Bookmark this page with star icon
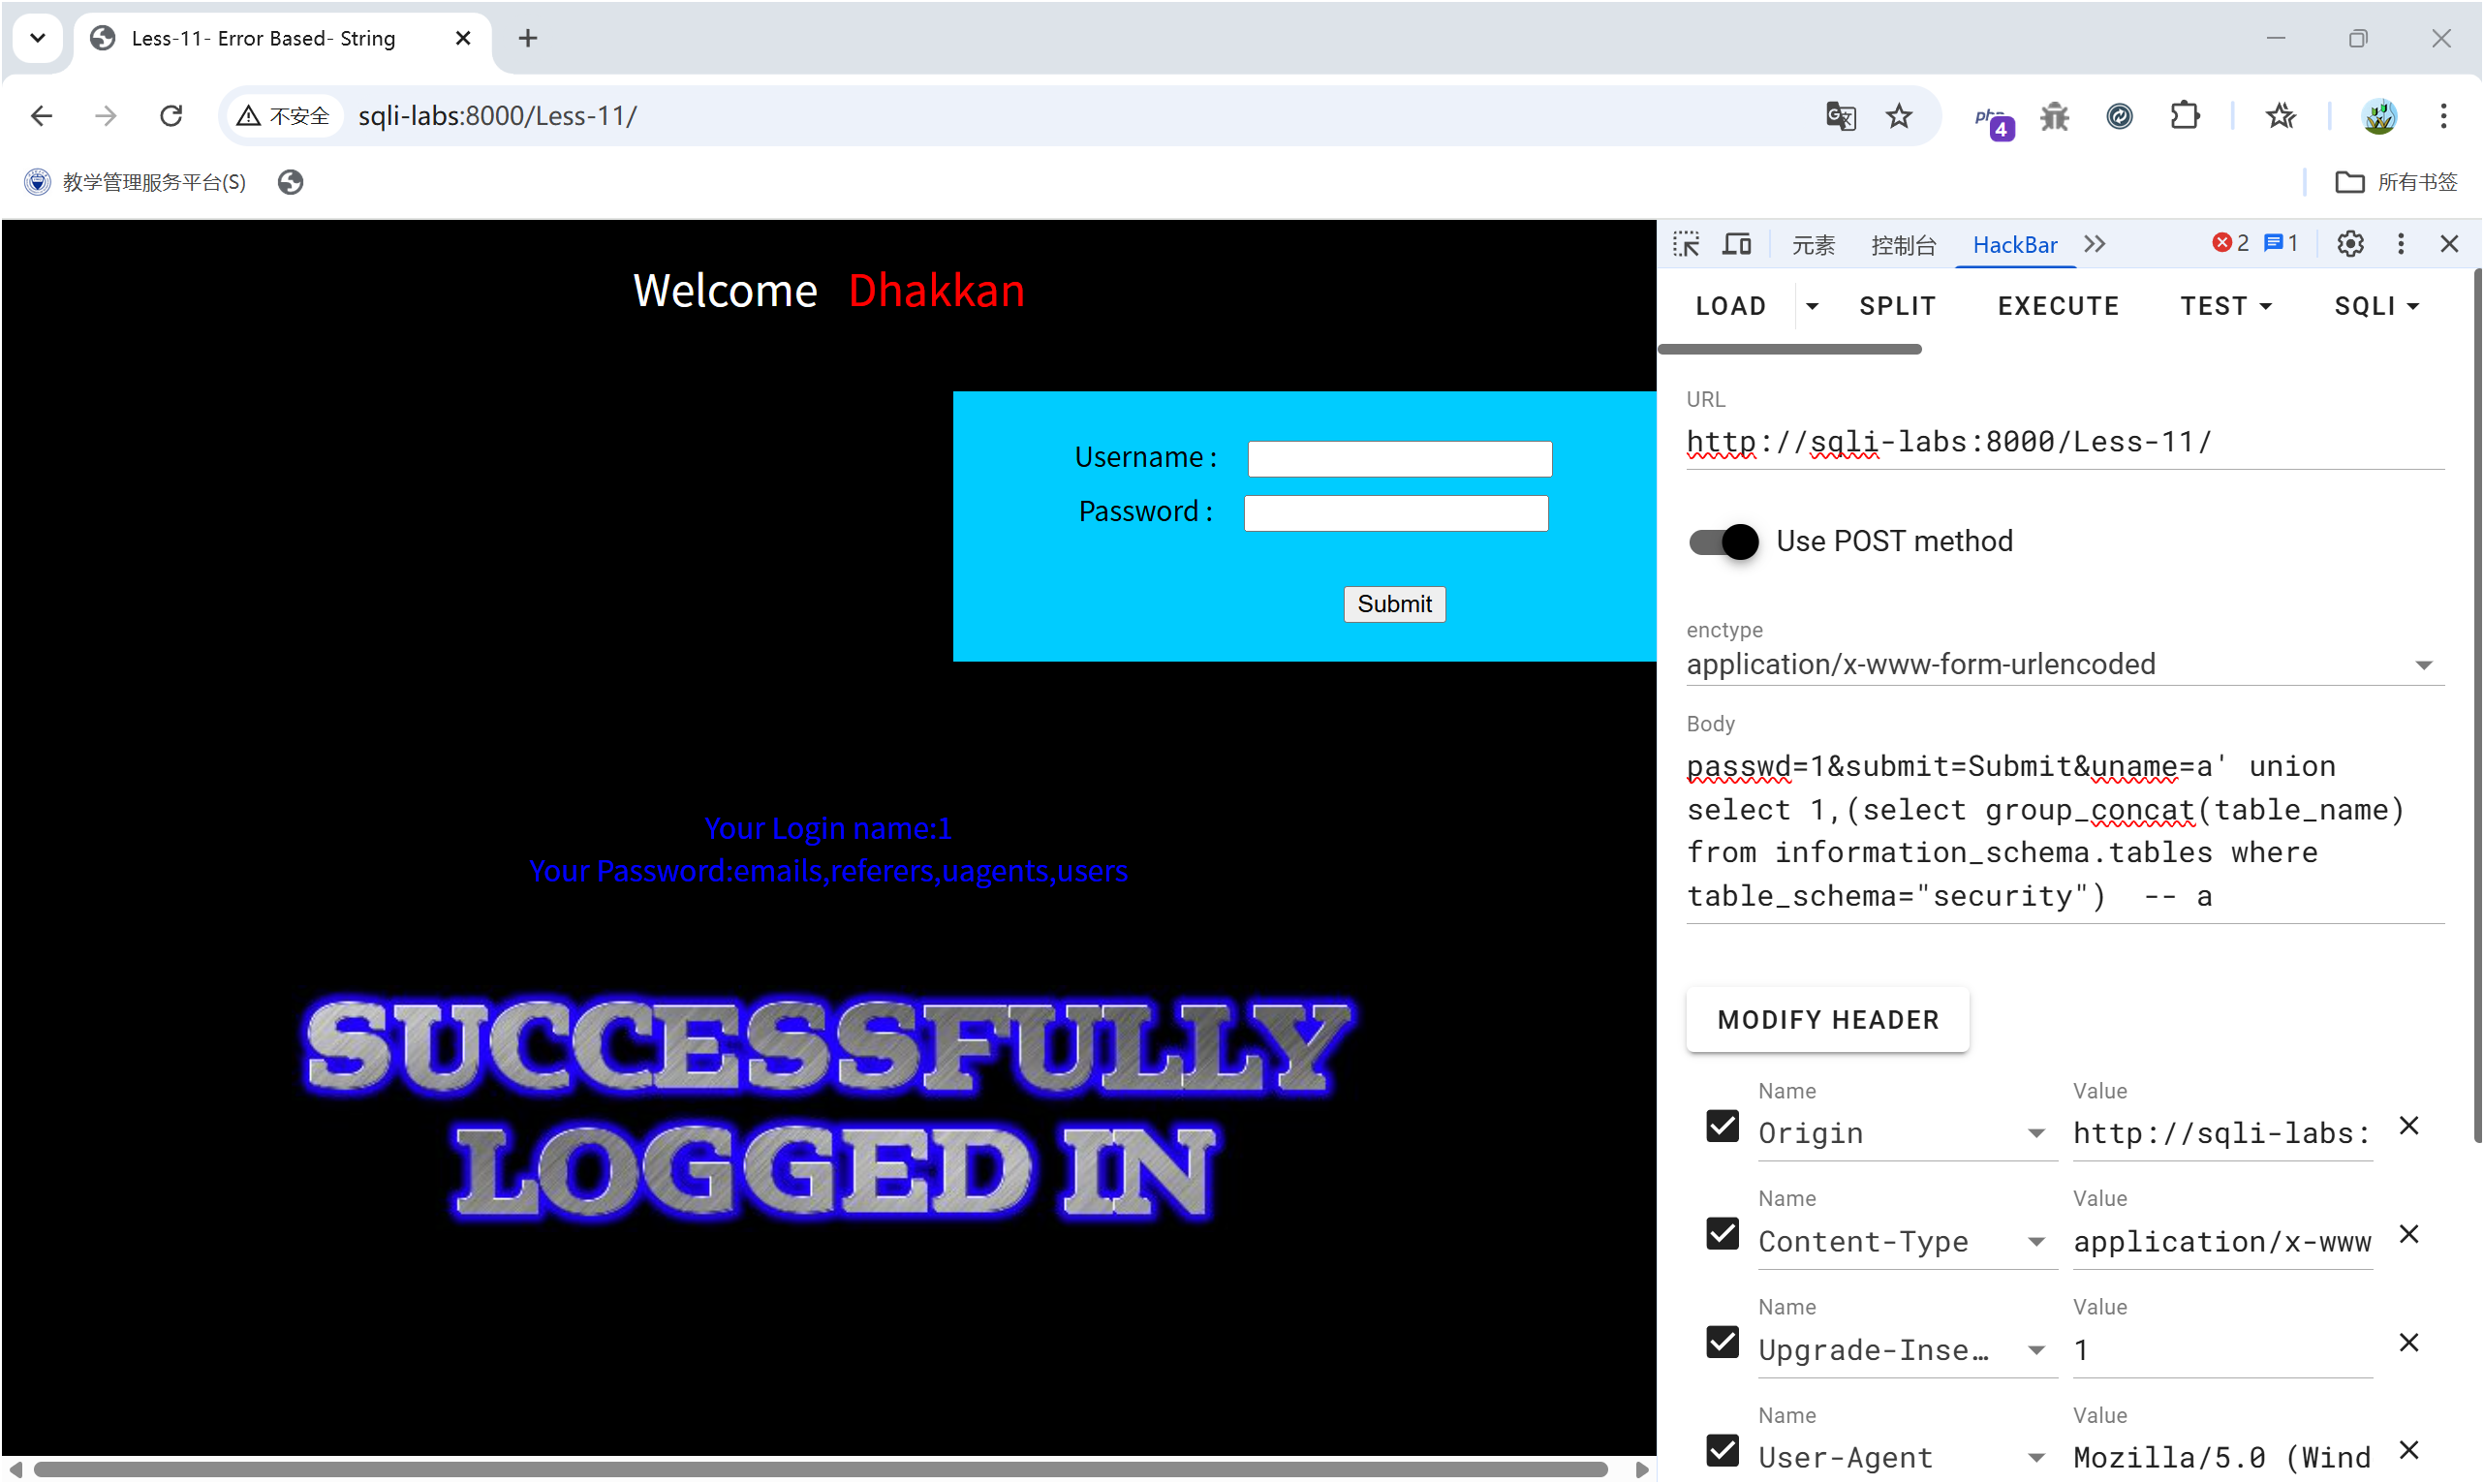Screen dimensions: 2484x1484 point(1899,116)
